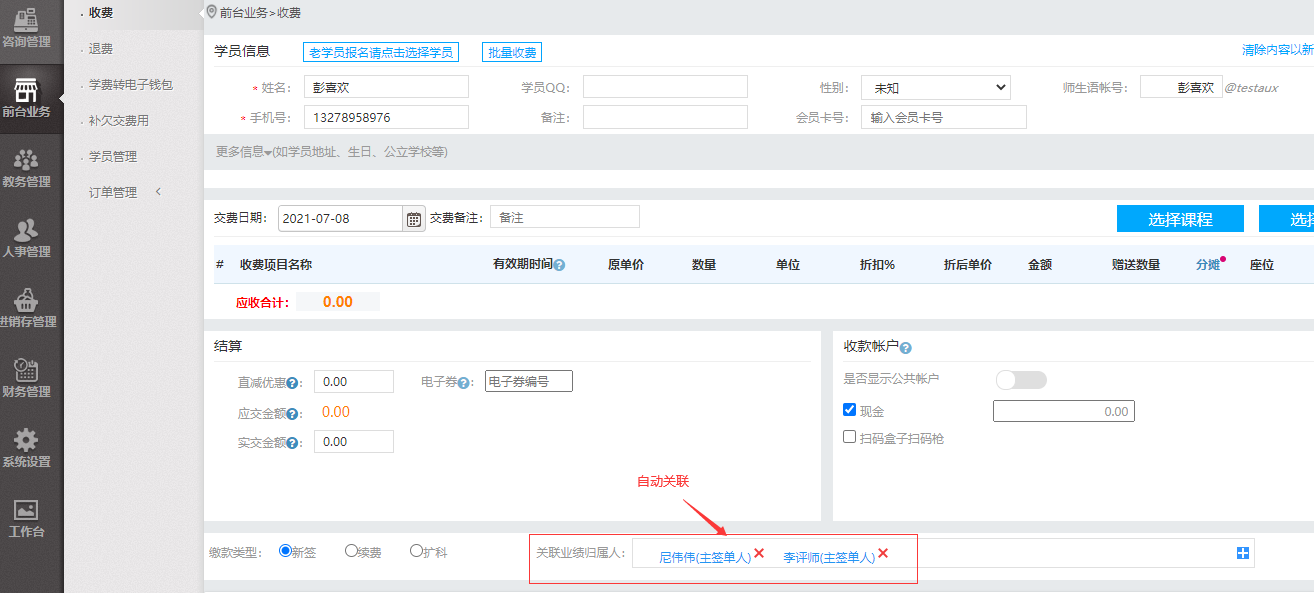Click the help icon beside 应交金额
Screen dimensions: 1314x593
[293, 413]
